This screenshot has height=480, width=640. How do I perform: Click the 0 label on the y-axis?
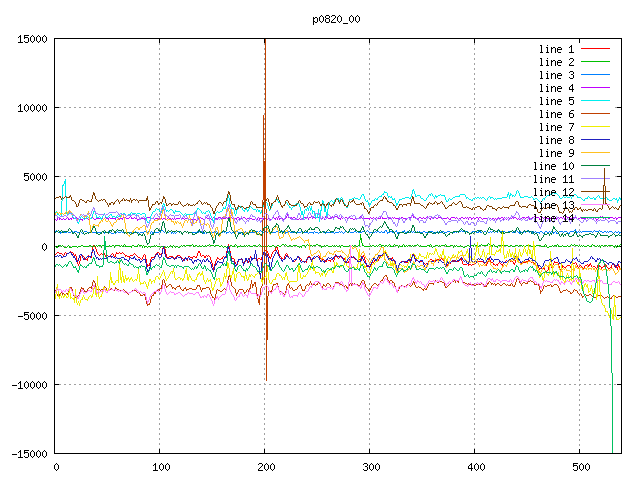(x=45, y=247)
